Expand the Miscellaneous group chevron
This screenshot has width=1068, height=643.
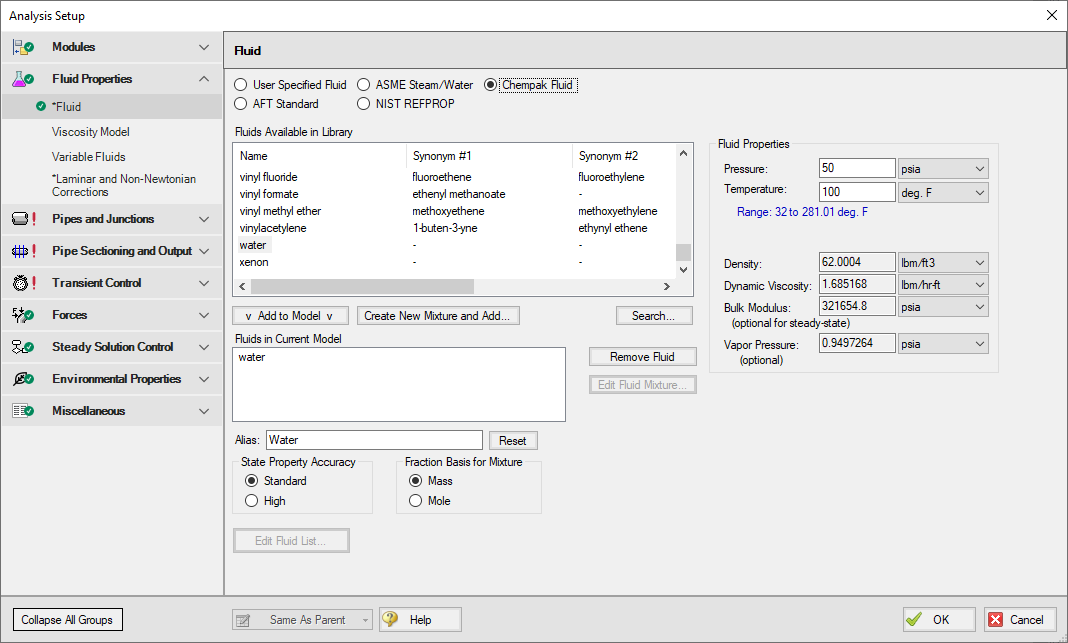[204, 411]
